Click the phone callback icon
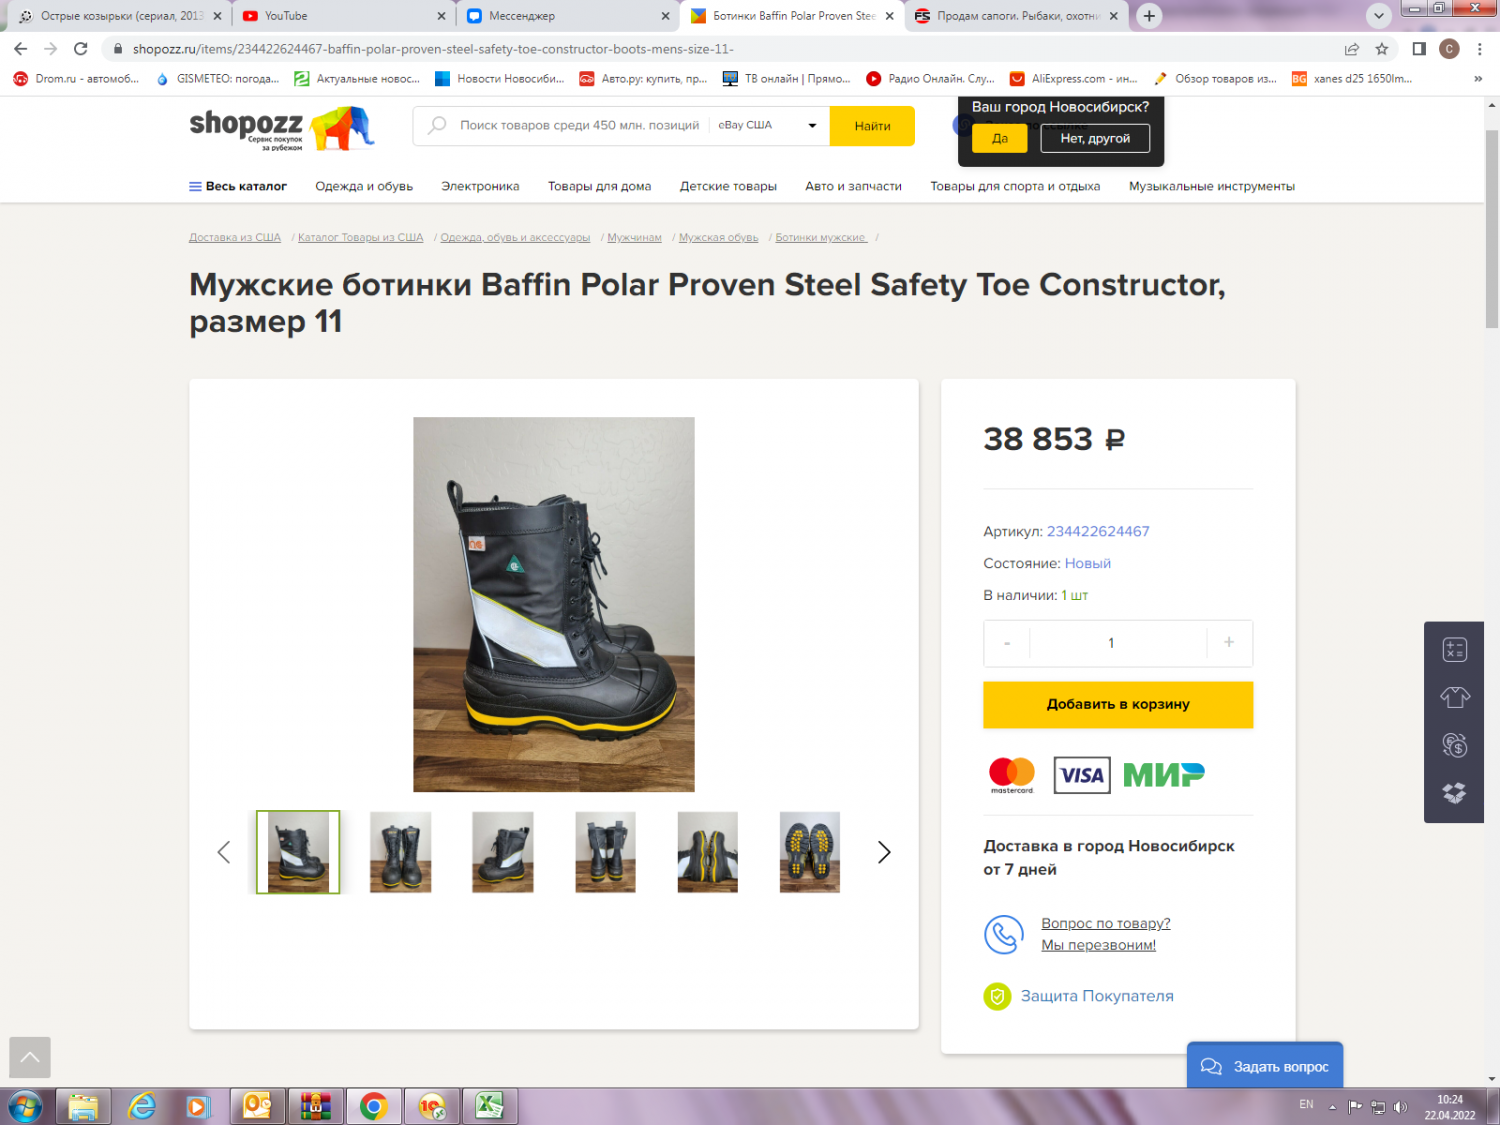Screen dimensions: 1500x1125 click(1003, 935)
